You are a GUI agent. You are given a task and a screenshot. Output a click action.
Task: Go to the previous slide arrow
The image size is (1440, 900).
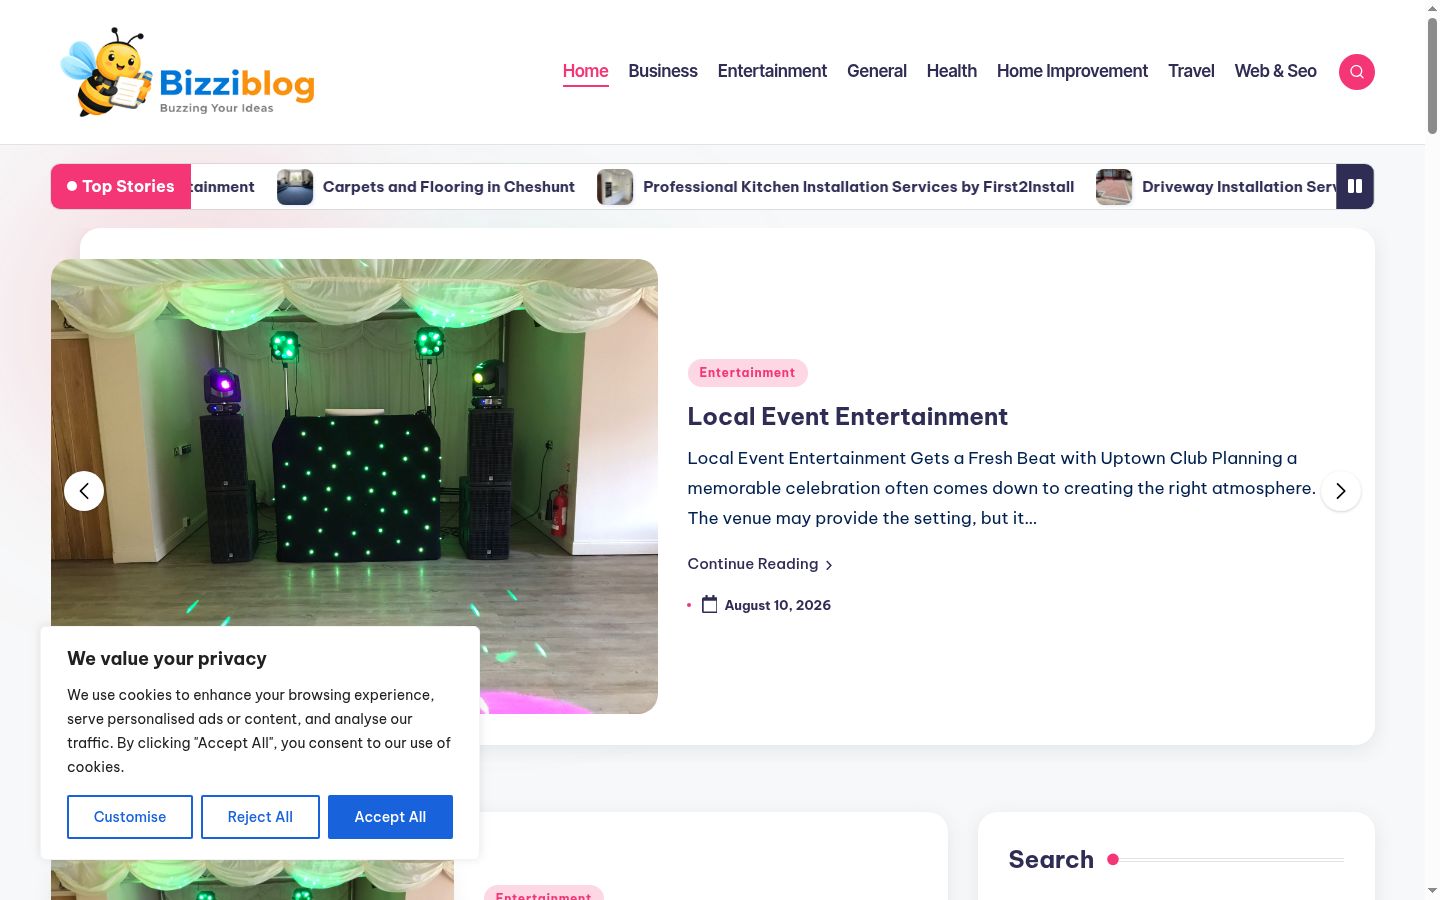[x=84, y=491]
